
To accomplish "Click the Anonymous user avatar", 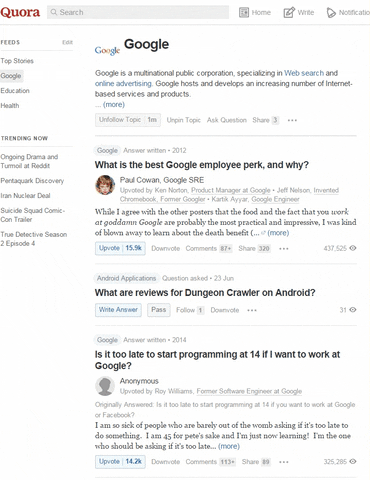I will (105, 386).
